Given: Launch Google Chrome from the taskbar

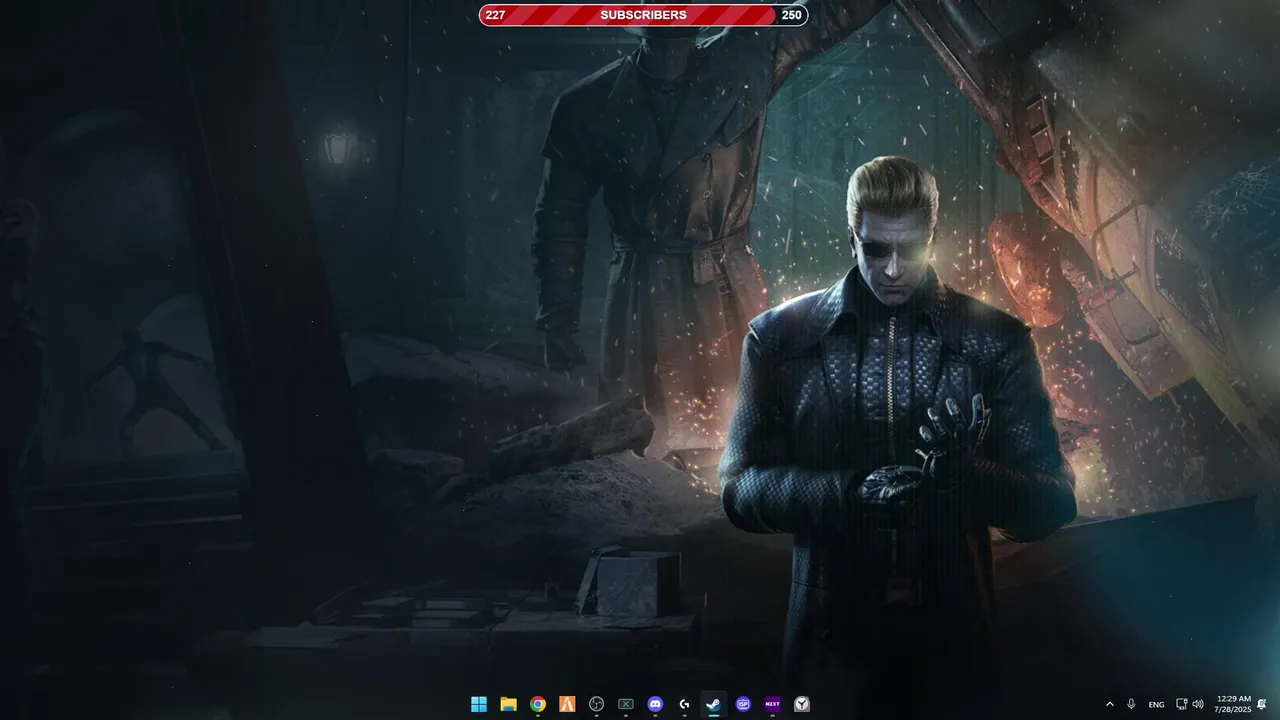Looking at the screenshot, I should click(538, 704).
